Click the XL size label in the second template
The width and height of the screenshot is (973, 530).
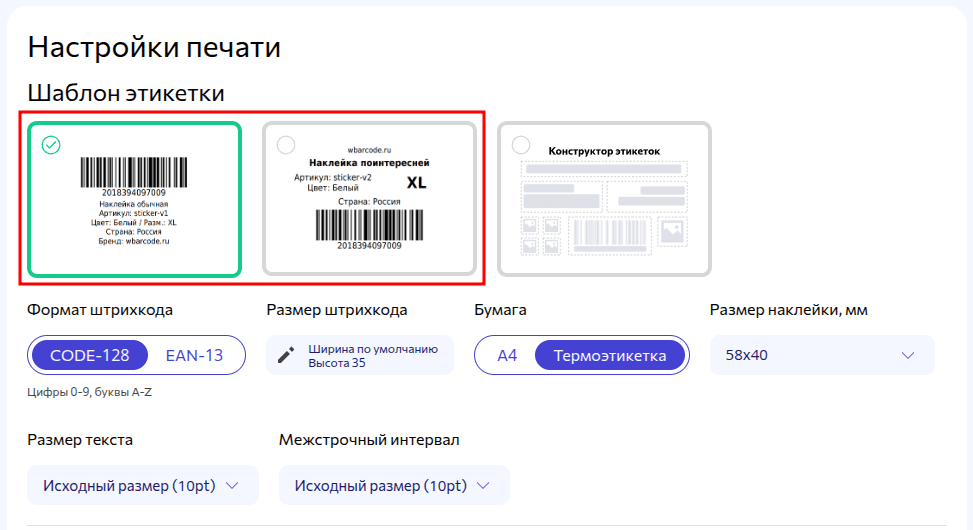pyautogui.click(x=417, y=183)
